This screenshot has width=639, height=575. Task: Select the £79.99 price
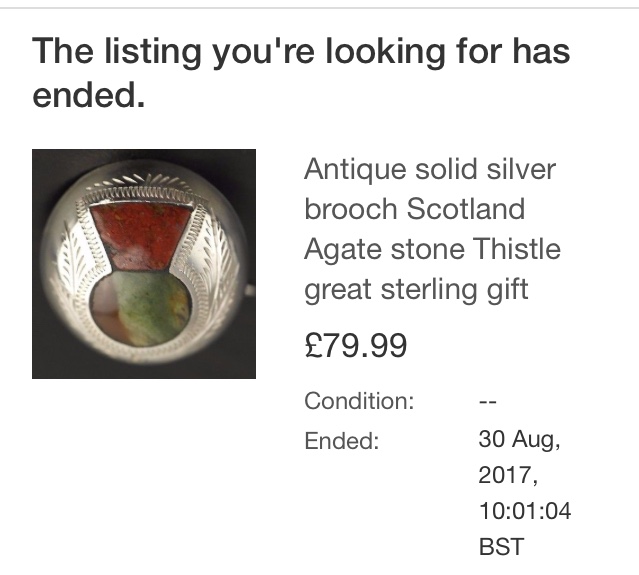tap(355, 346)
